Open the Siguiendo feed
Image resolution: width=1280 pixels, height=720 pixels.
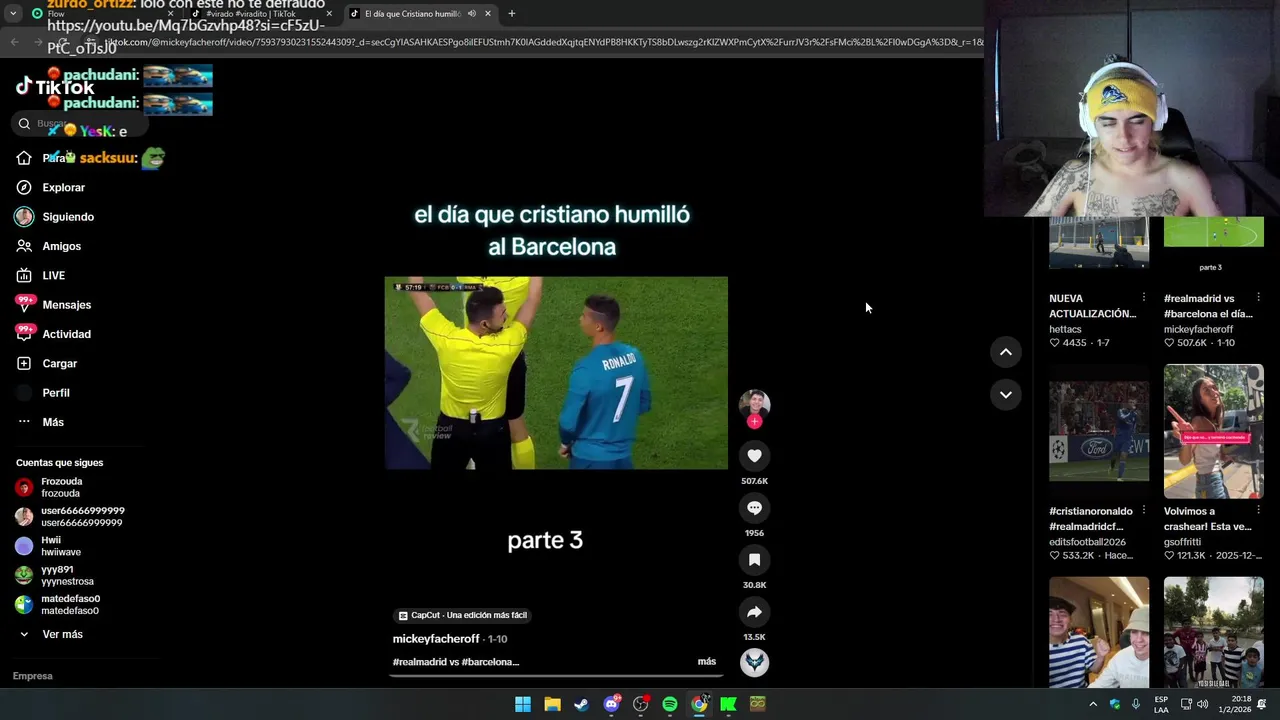click(x=68, y=217)
